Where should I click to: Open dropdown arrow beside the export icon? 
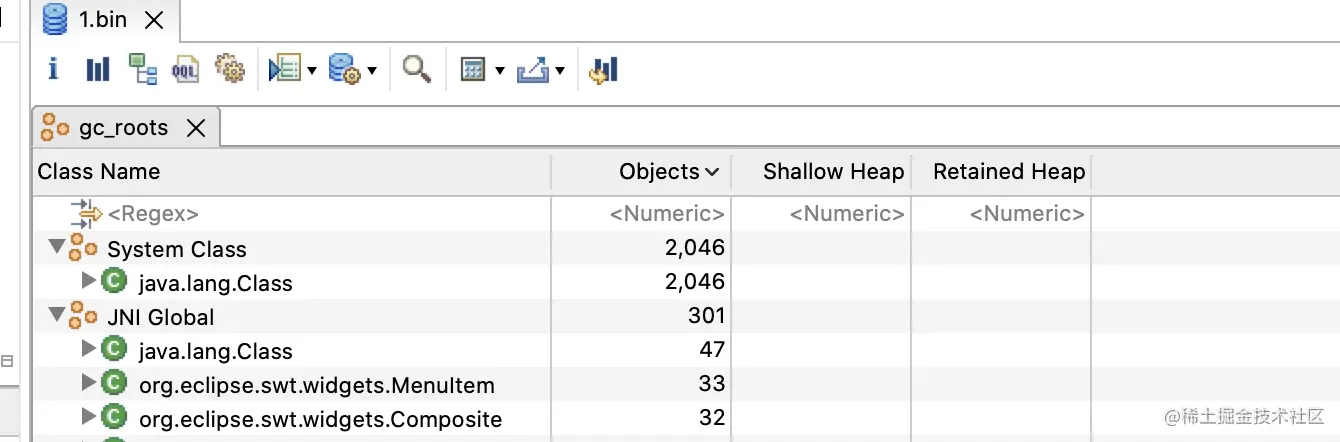point(560,70)
